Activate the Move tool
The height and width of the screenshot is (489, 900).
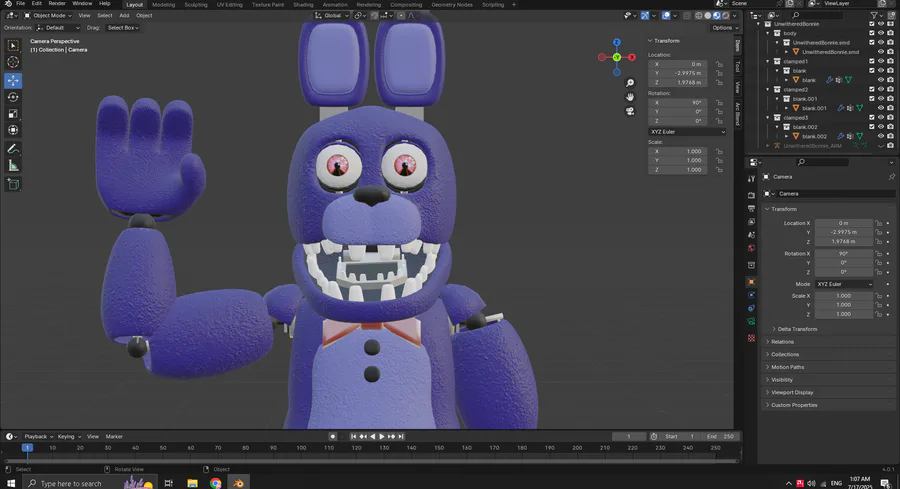[x=13, y=81]
